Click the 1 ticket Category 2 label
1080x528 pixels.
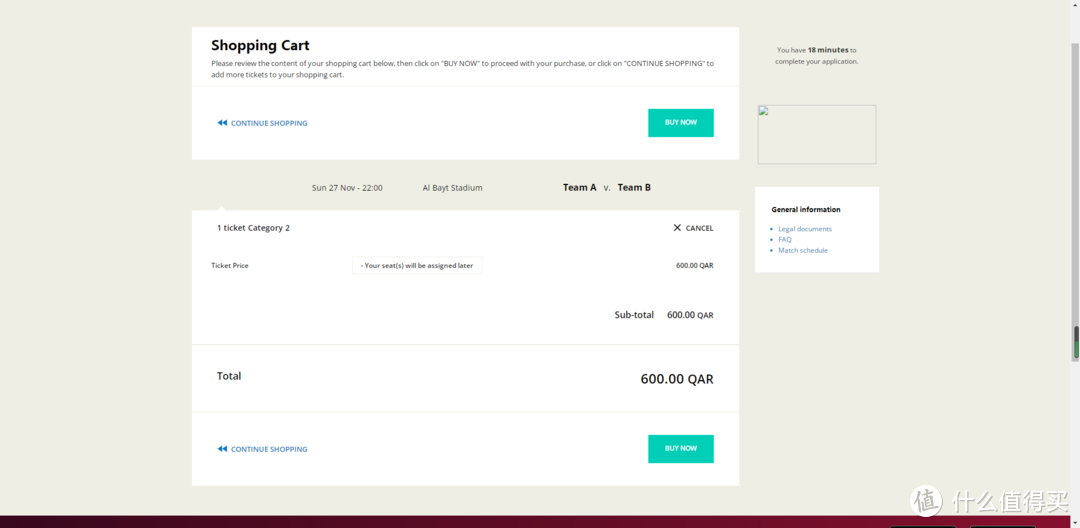(x=253, y=228)
